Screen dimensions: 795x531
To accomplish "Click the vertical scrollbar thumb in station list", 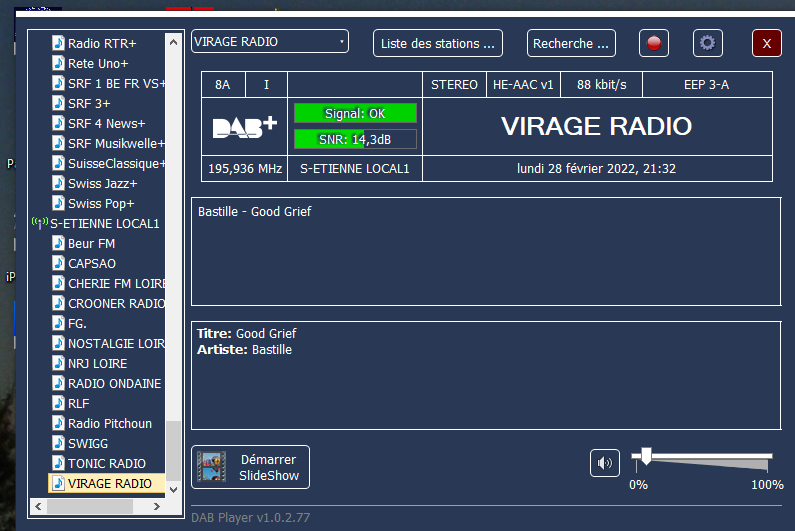I will 173,450.
